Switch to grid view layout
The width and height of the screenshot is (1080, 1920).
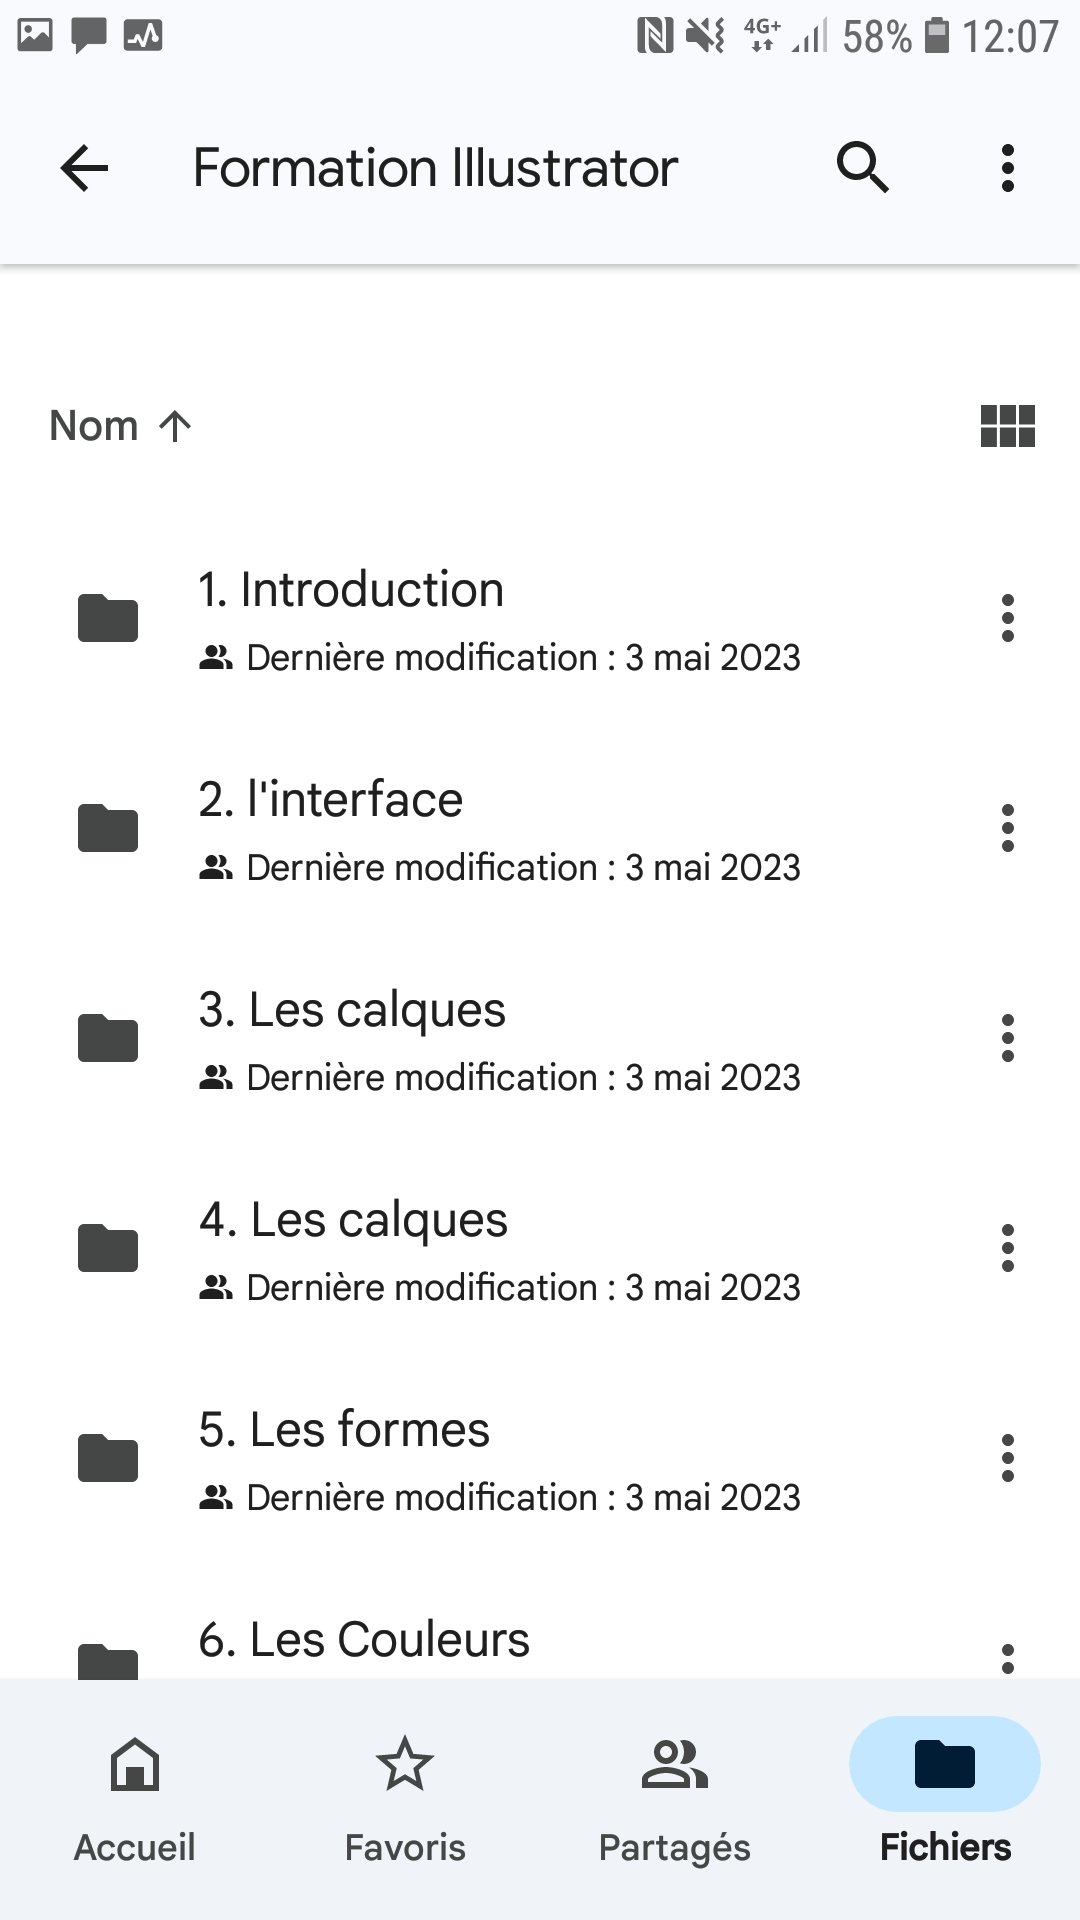click(x=1007, y=426)
